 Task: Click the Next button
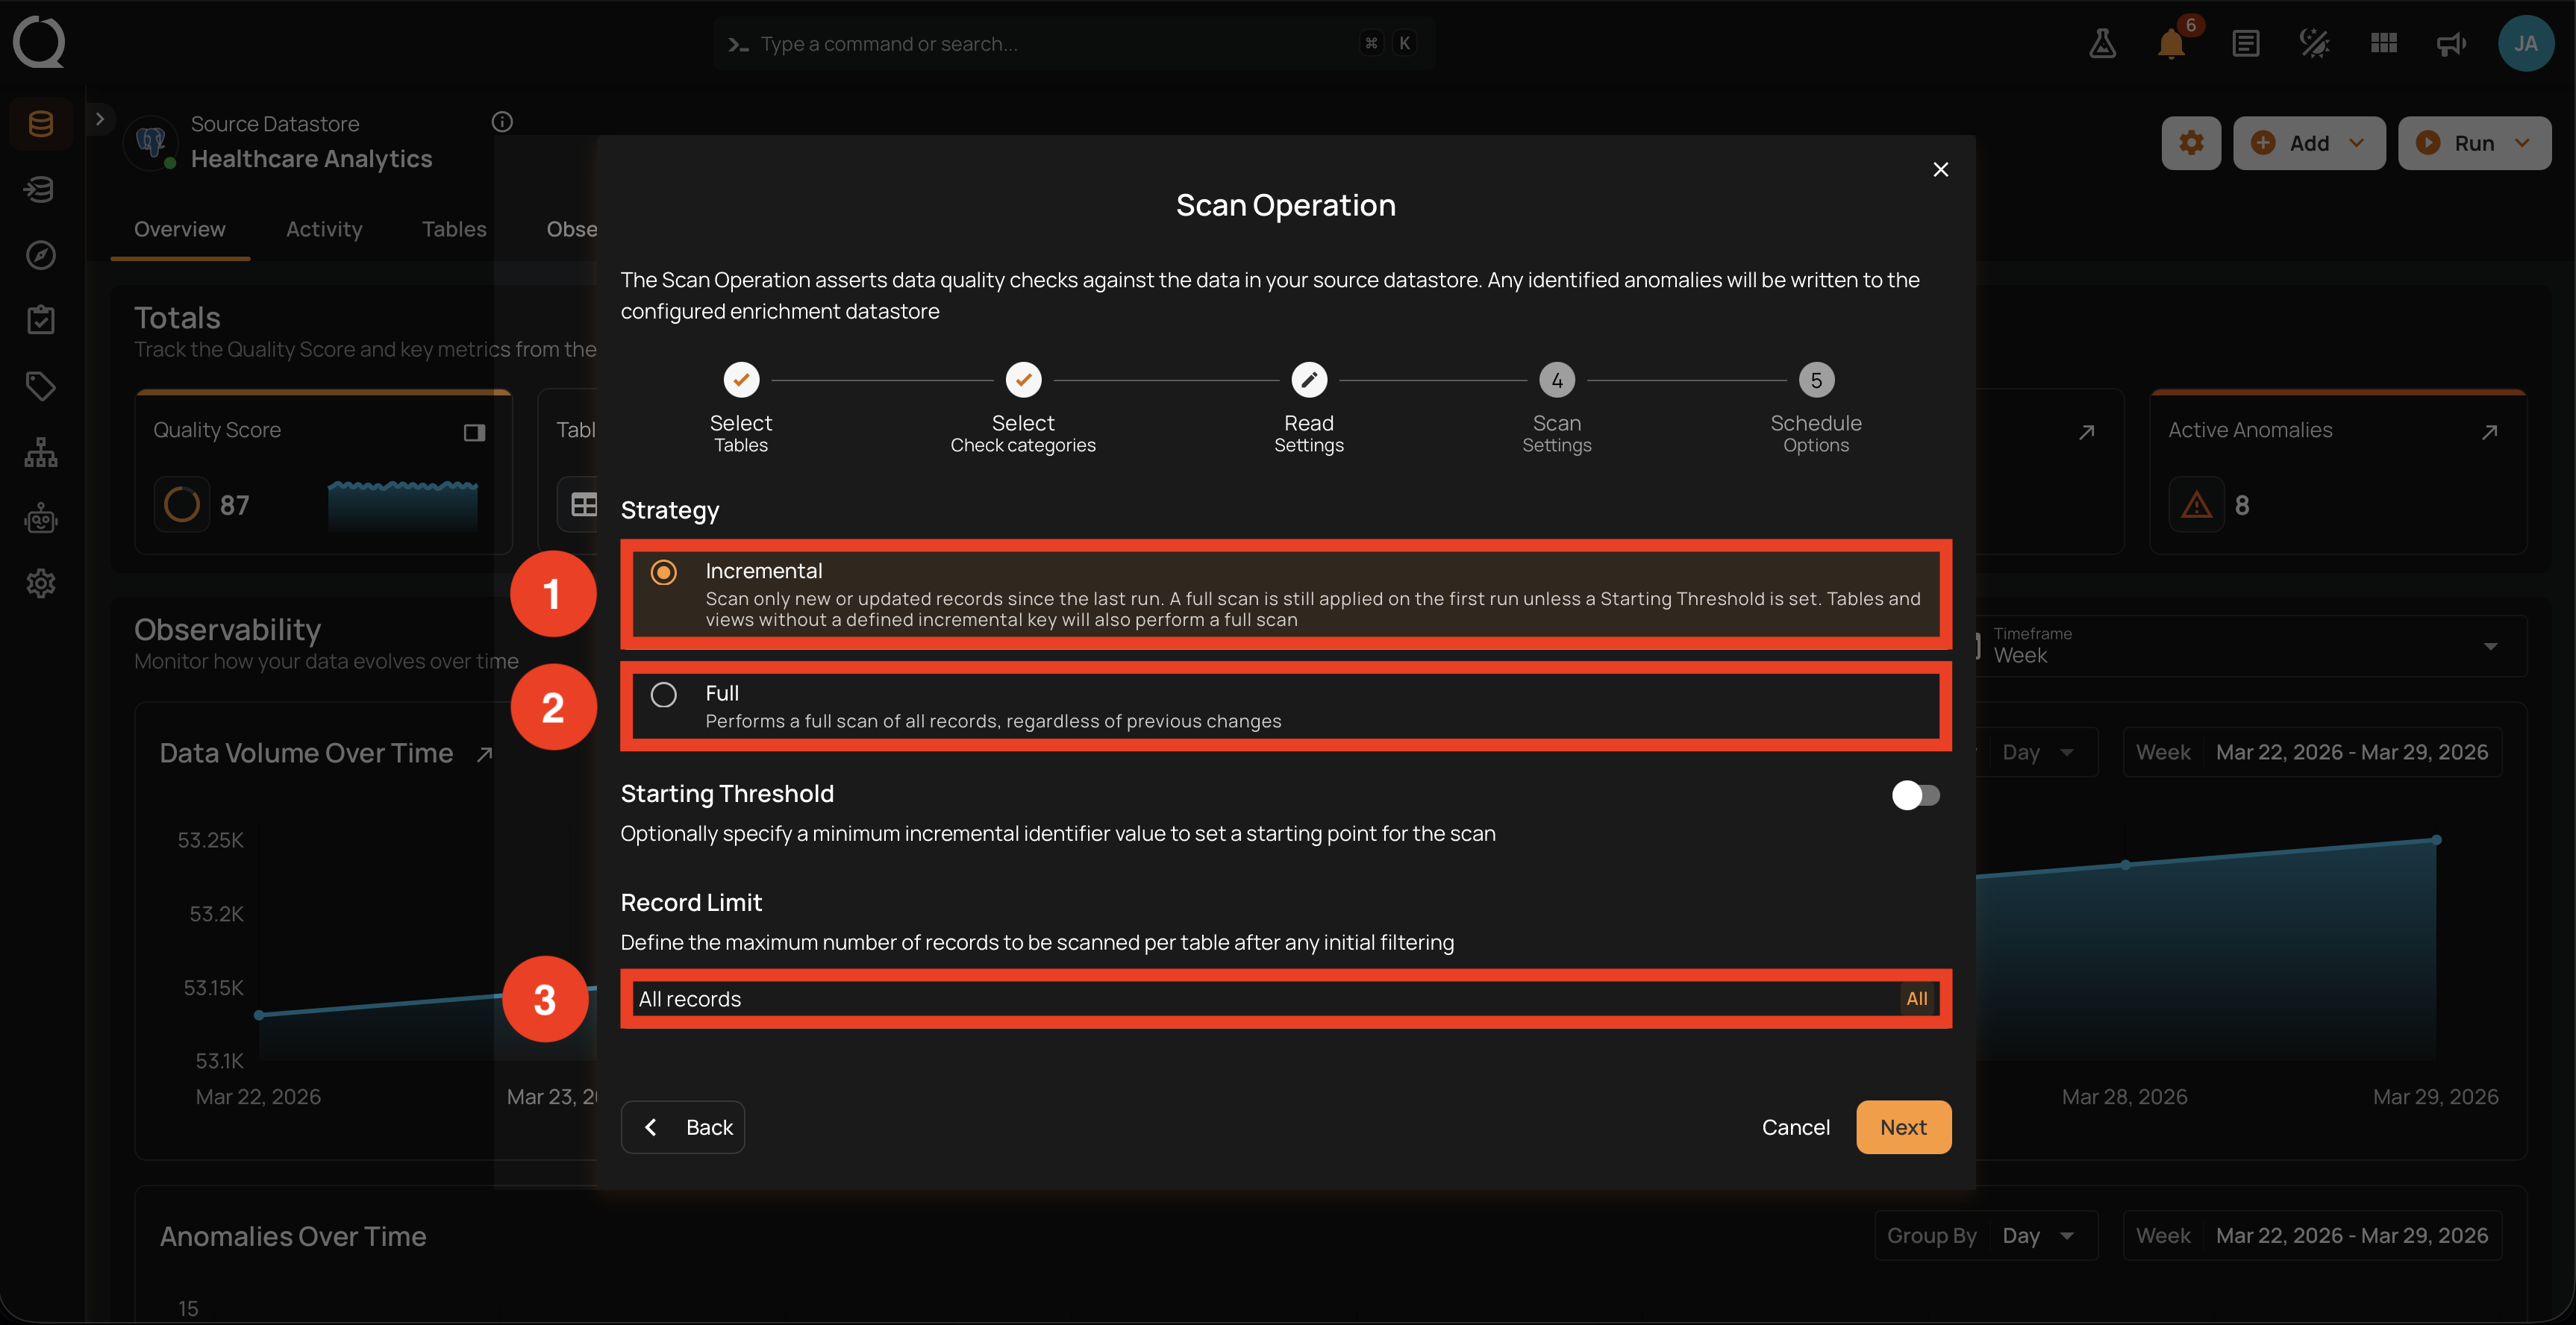click(x=1903, y=1127)
